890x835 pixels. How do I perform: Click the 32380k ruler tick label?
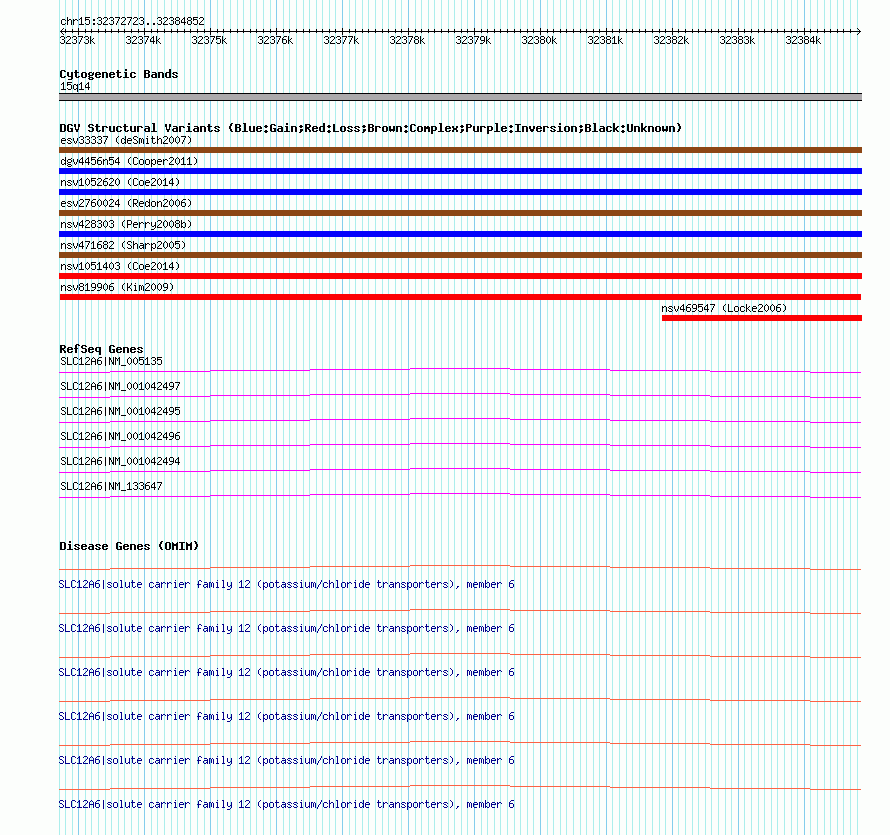pyautogui.click(x=539, y=40)
